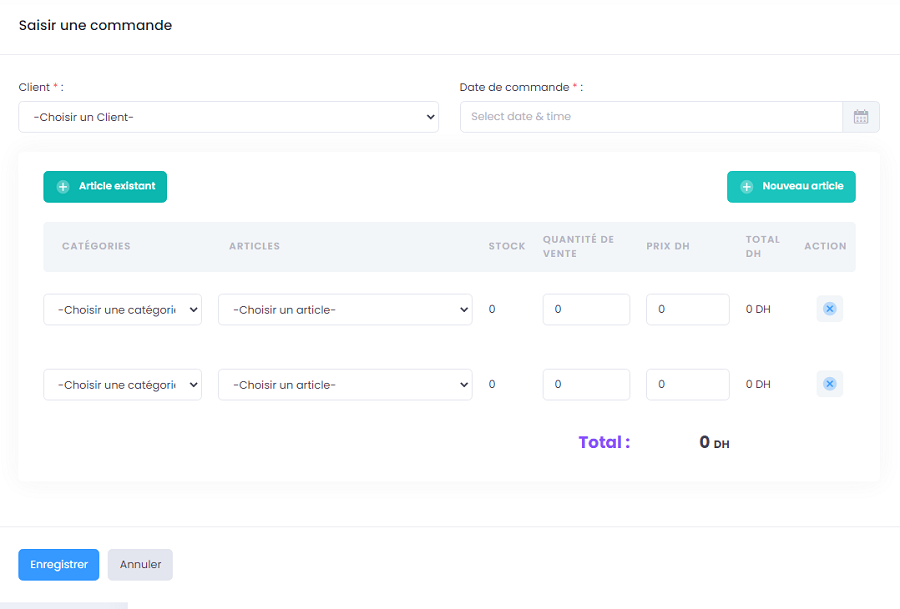Image resolution: width=900 pixels, height=609 pixels.
Task: Open the calendar date picker icon
Action: [x=860, y=117]
